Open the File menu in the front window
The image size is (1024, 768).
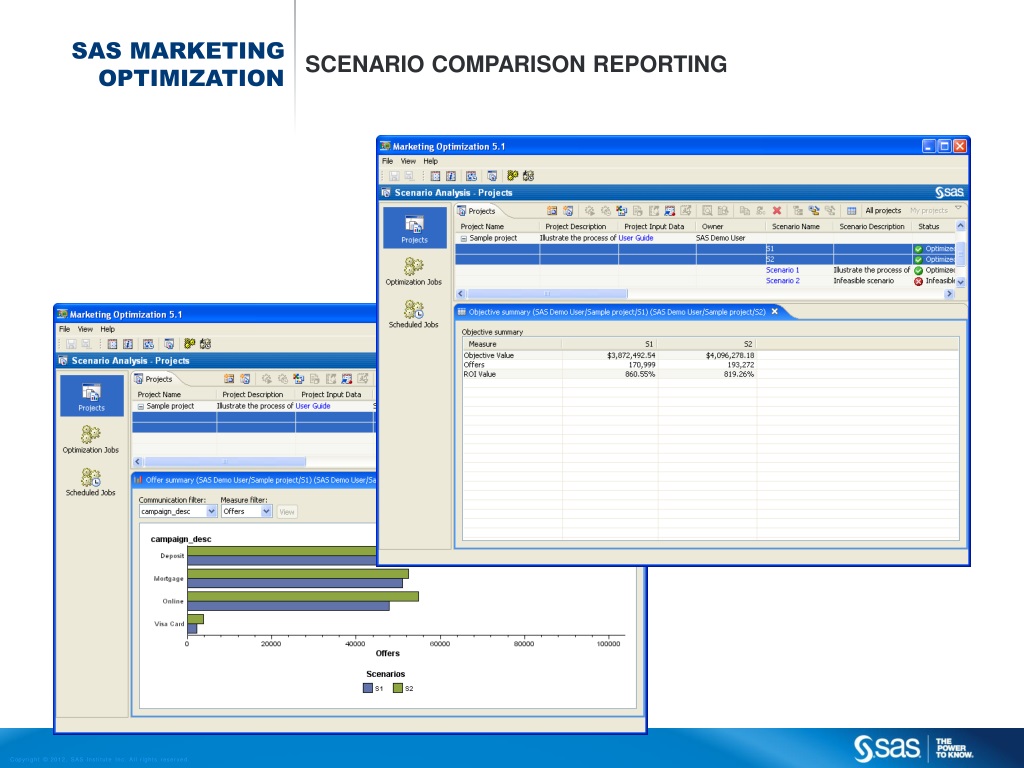coord(387,161)
